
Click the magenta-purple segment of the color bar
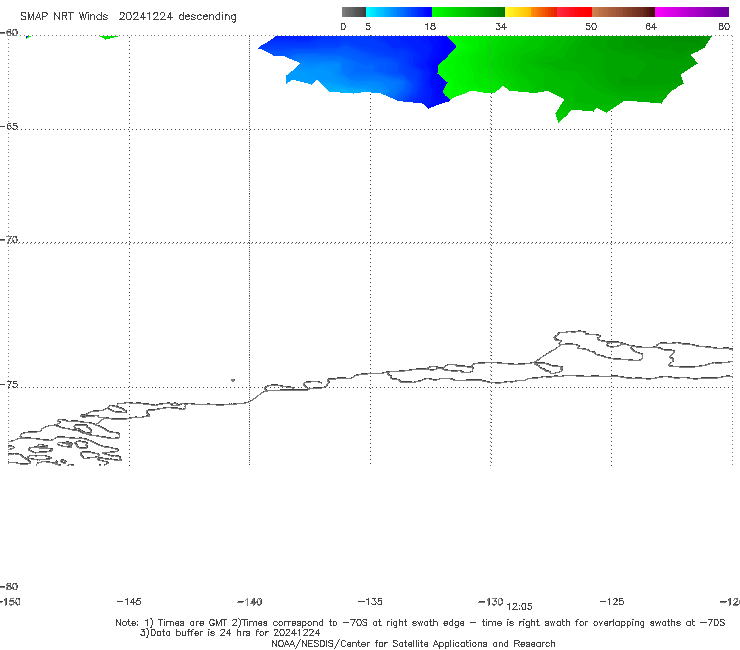(x=692, y=12)
